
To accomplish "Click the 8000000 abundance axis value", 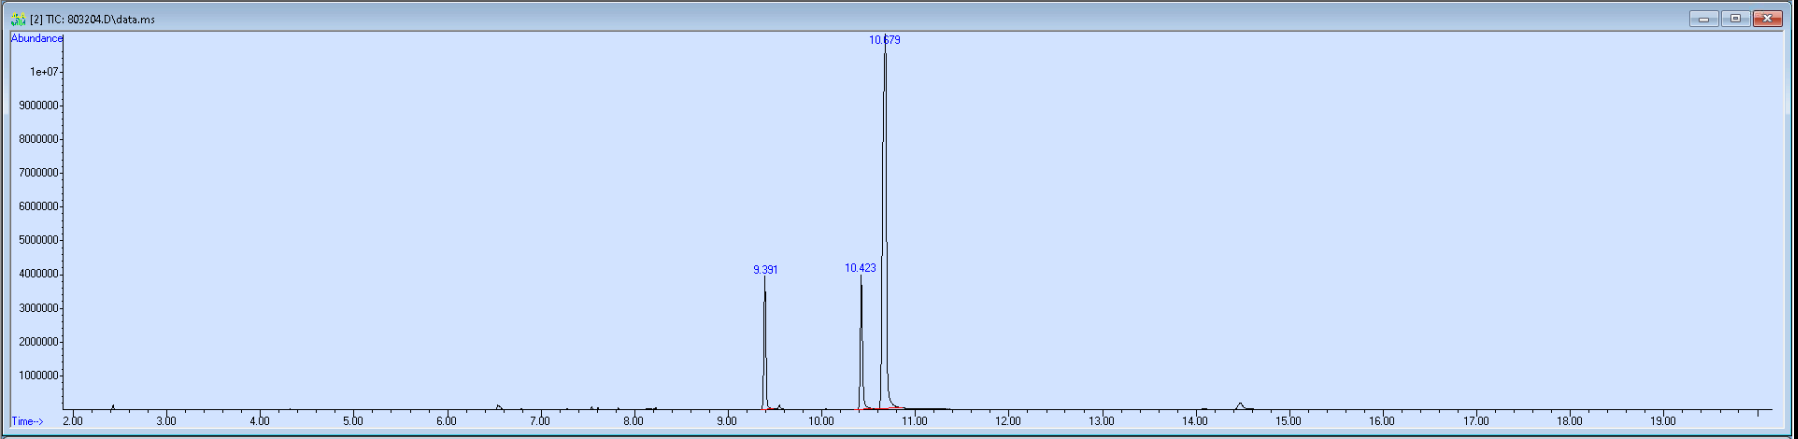I will coord(39,140).
